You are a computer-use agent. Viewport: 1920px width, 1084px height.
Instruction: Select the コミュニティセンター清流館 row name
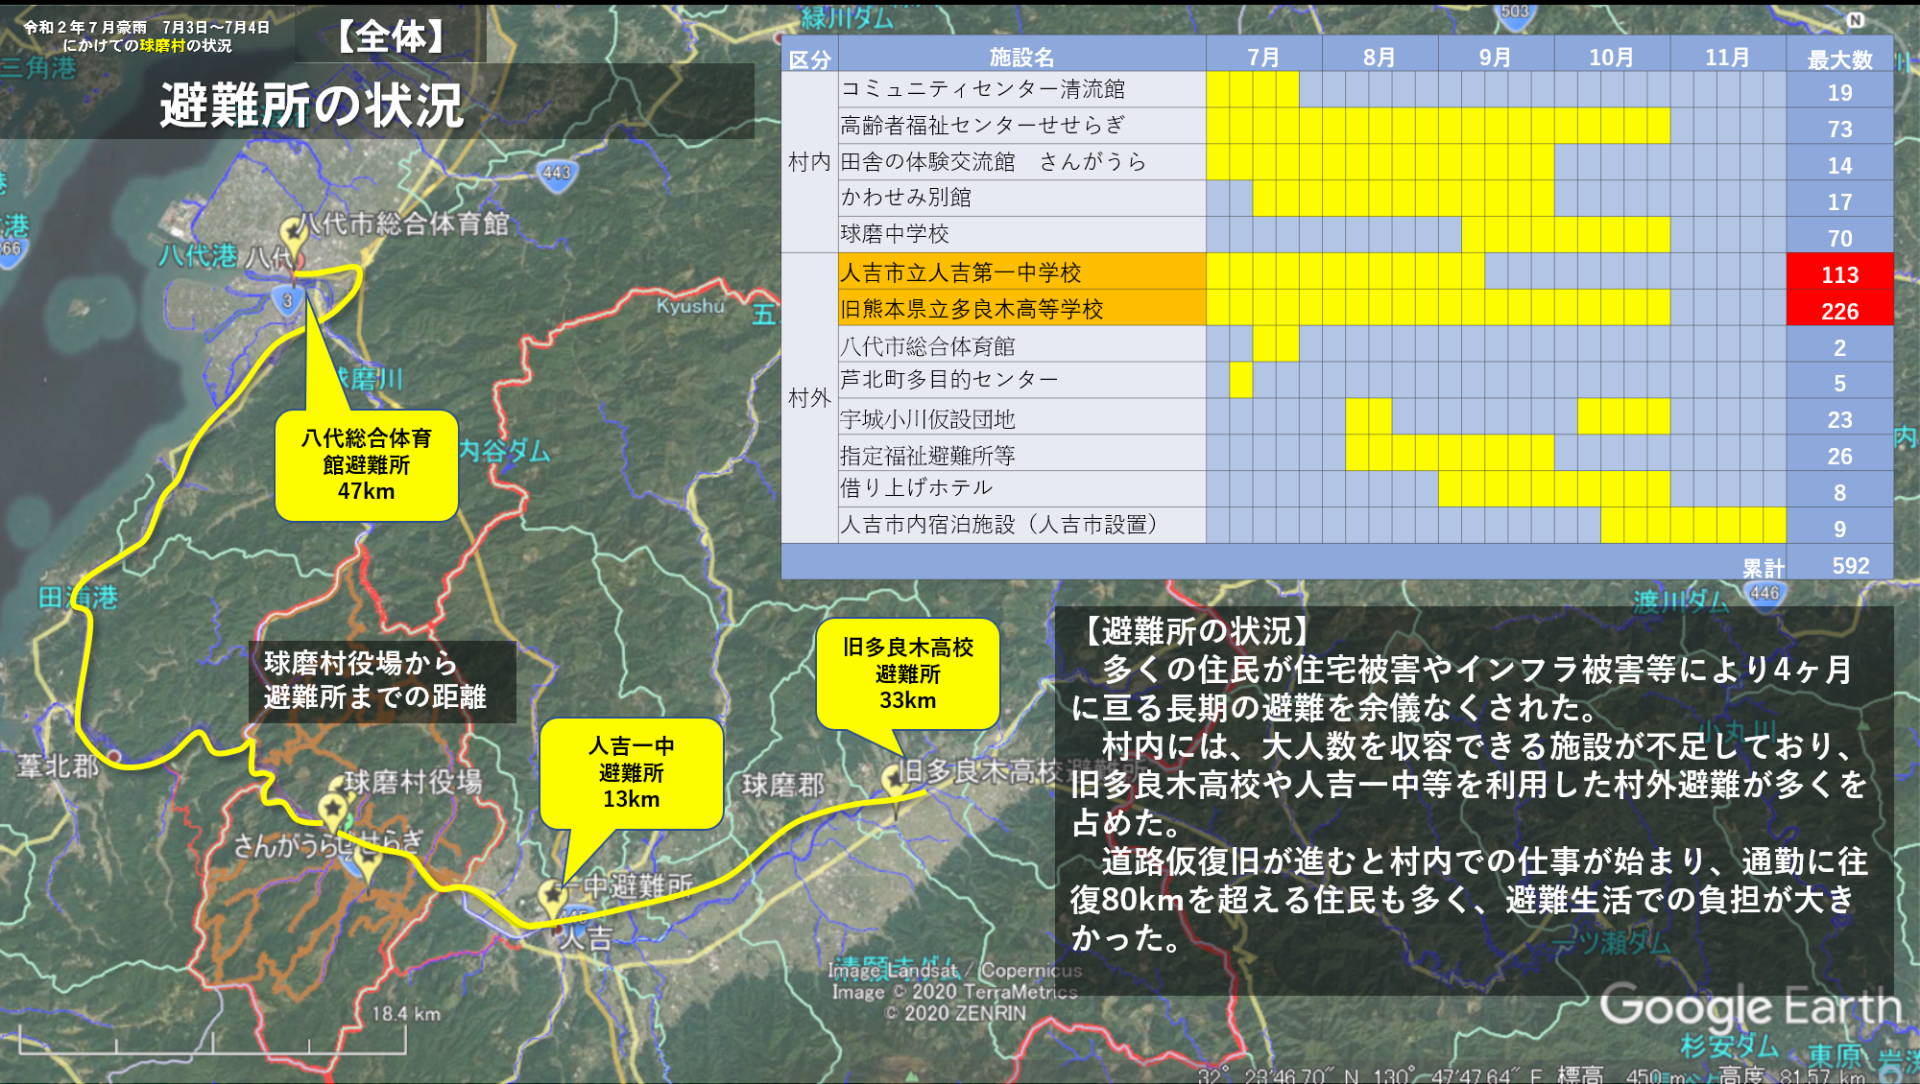click(x=982, y=89)
